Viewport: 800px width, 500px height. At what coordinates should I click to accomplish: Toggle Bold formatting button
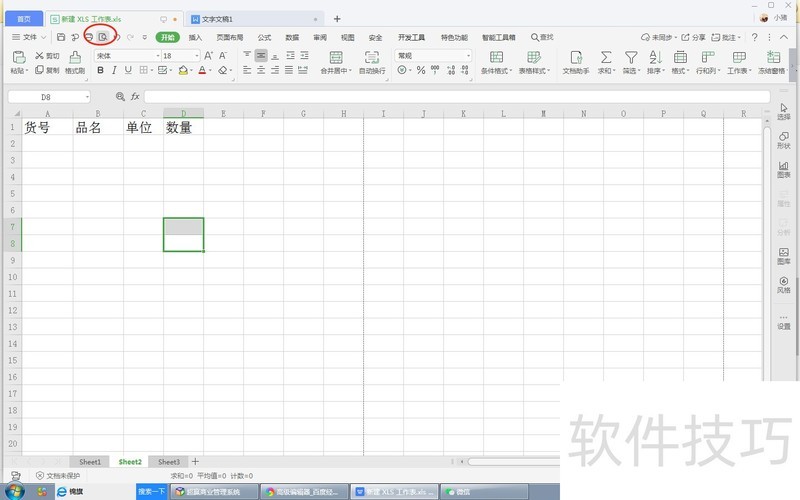pyautogui.click(x=100, y=71)
